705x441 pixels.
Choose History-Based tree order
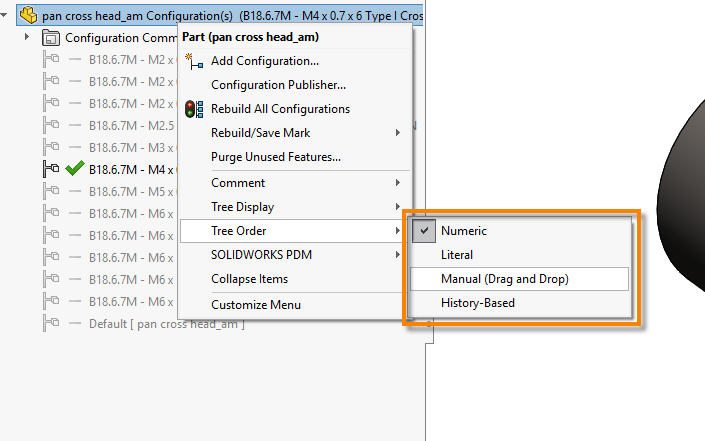[477, 303]
